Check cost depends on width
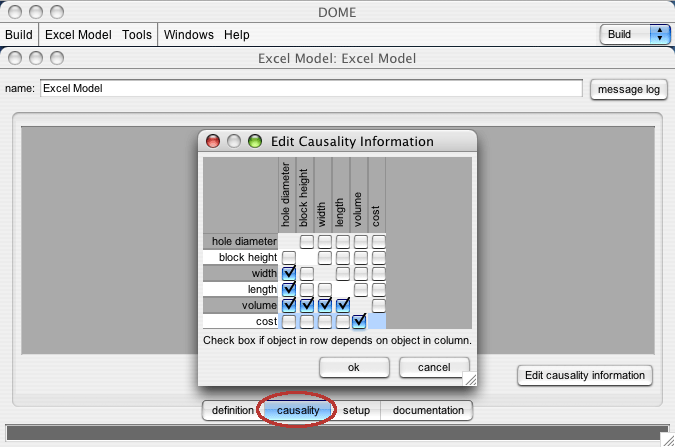This screenshot has height=447, width=675. tap(325, 321)
